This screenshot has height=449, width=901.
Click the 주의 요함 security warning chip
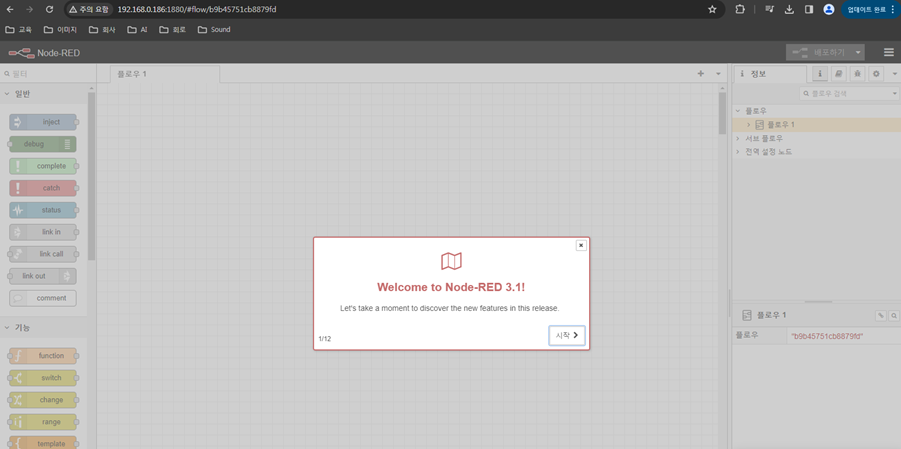click(88, 9)
